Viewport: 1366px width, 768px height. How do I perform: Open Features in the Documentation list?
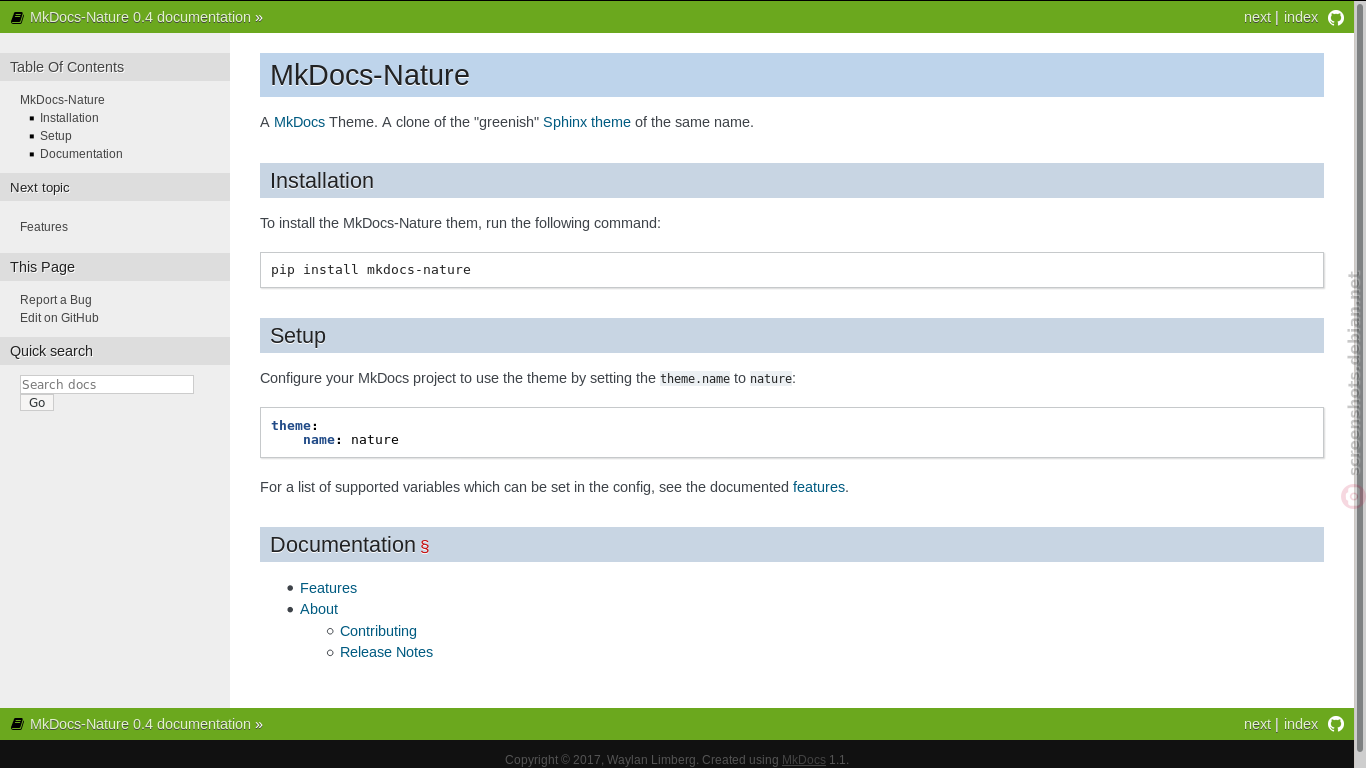pos(328,588)
